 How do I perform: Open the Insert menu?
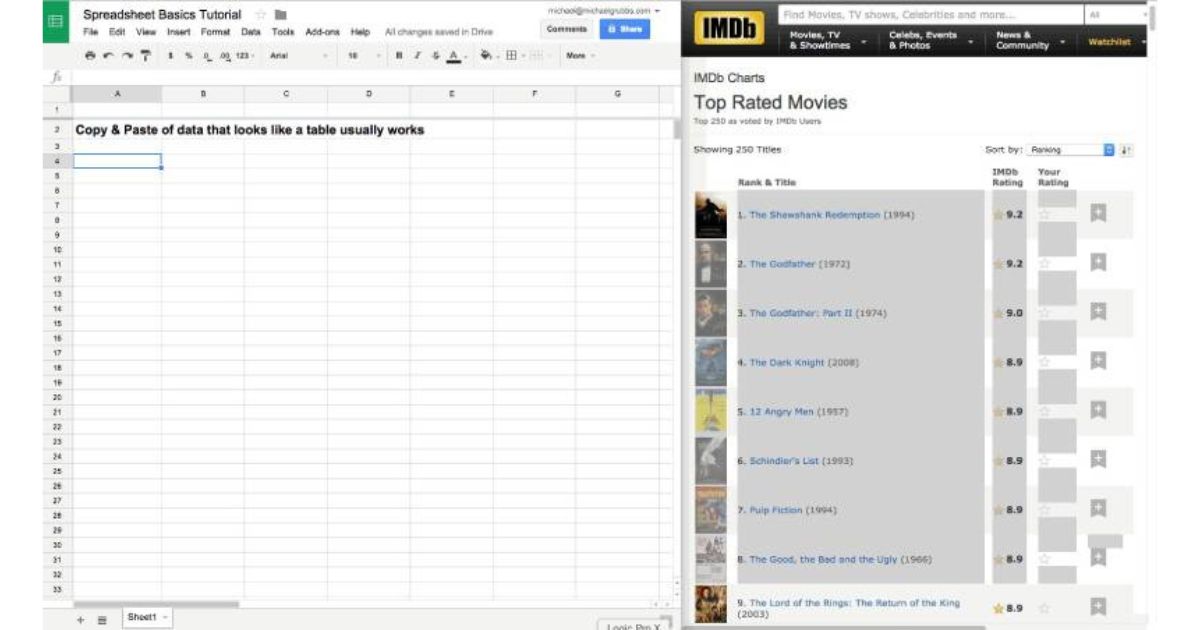[x=179, y=32]
